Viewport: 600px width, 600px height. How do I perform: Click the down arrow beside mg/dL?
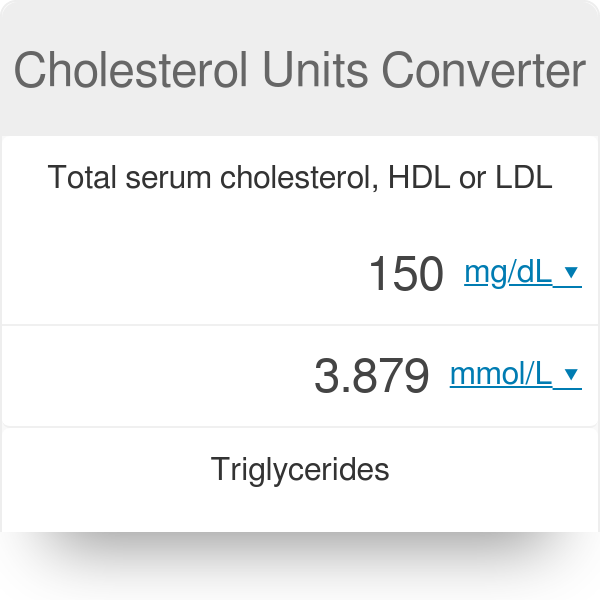click(x=572, y=273)
